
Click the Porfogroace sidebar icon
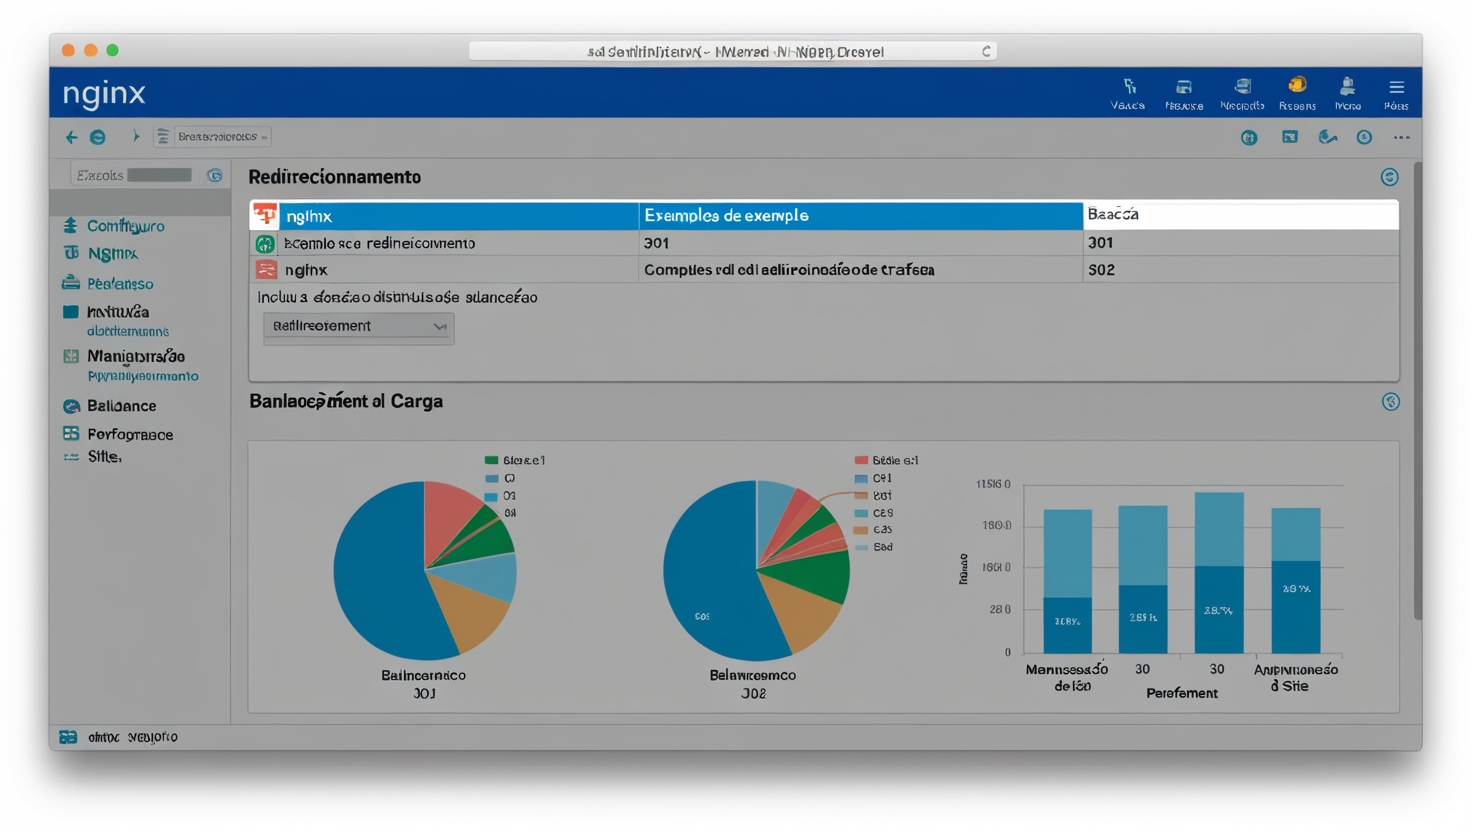pos(71,434)
